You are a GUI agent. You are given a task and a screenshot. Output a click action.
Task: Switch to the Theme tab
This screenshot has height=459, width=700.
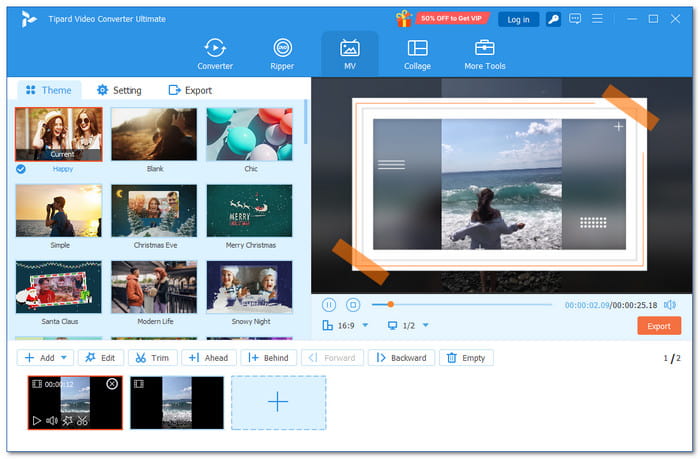[x=49, y=90]
